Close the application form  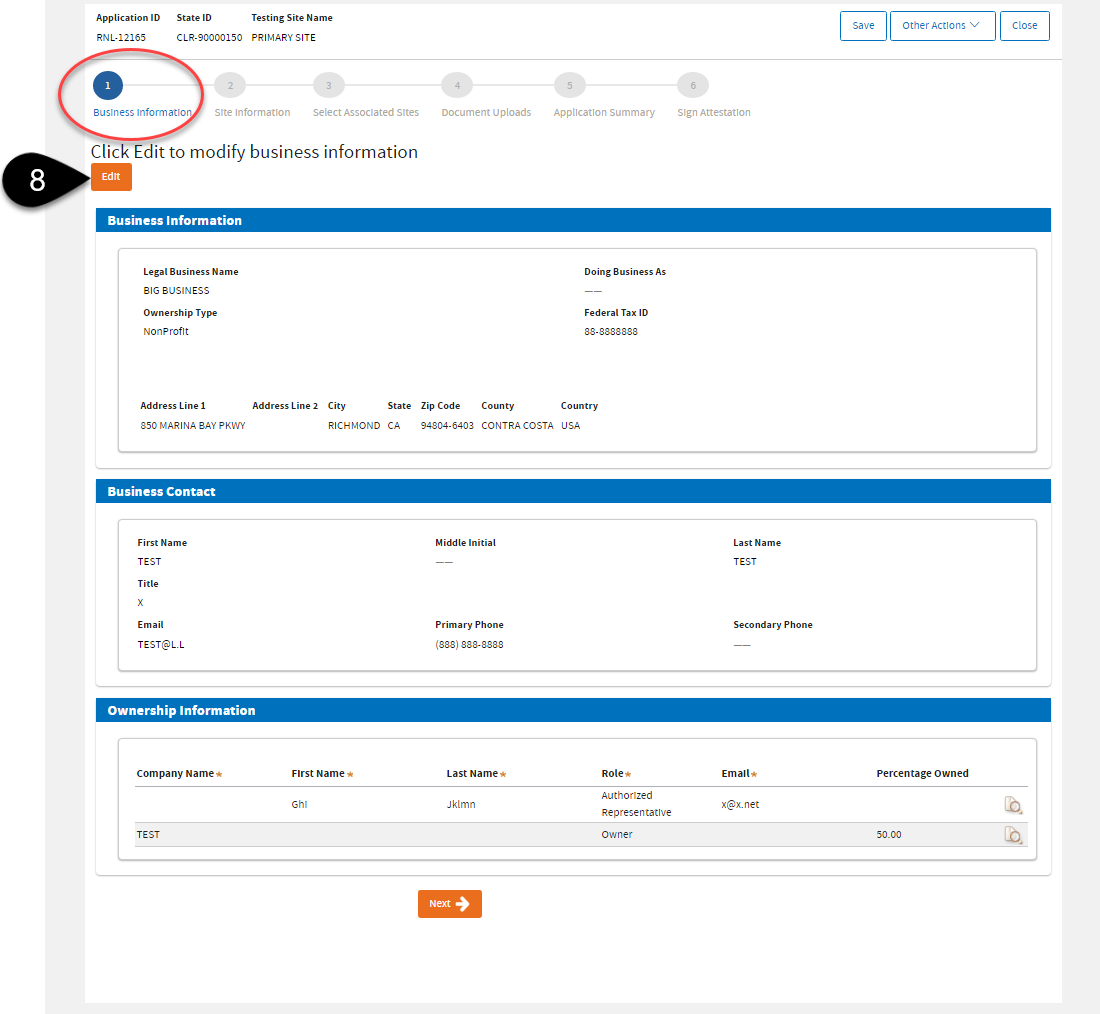[x=1024, y=25]
